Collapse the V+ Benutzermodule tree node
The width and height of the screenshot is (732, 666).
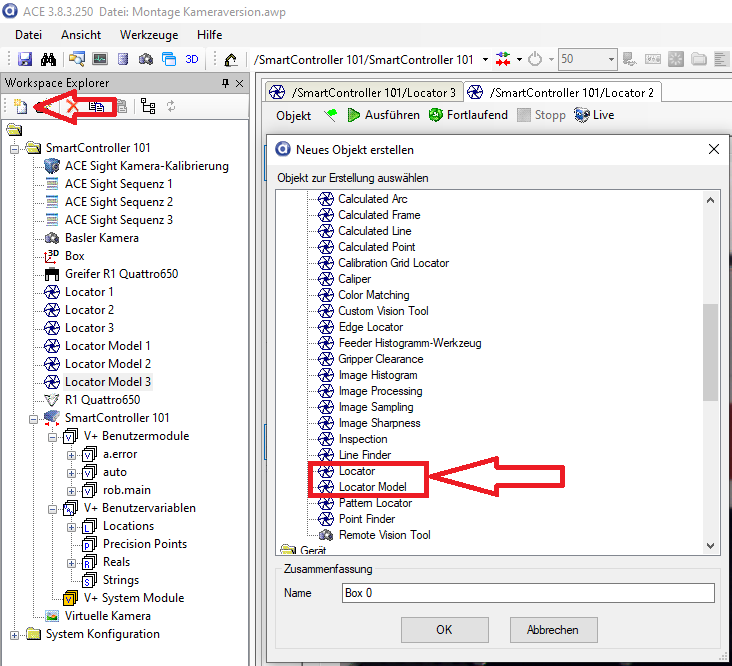tap(50, 436)
